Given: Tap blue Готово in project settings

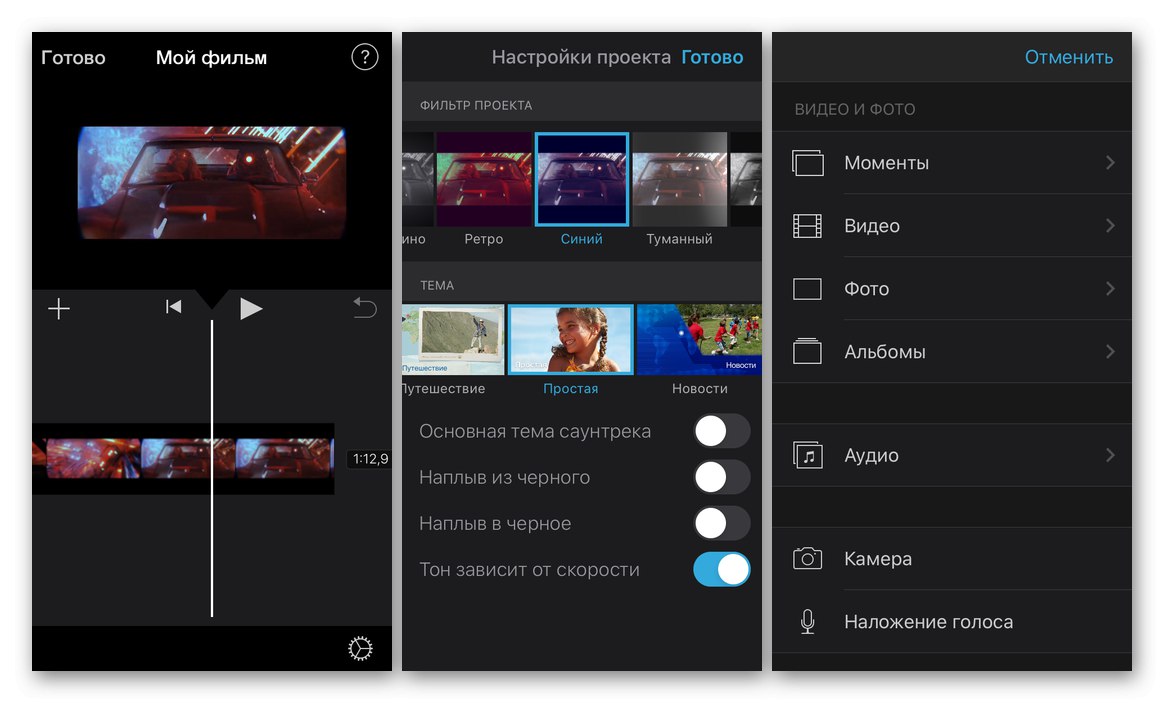Looking at the screenshot, I should 712,57.
